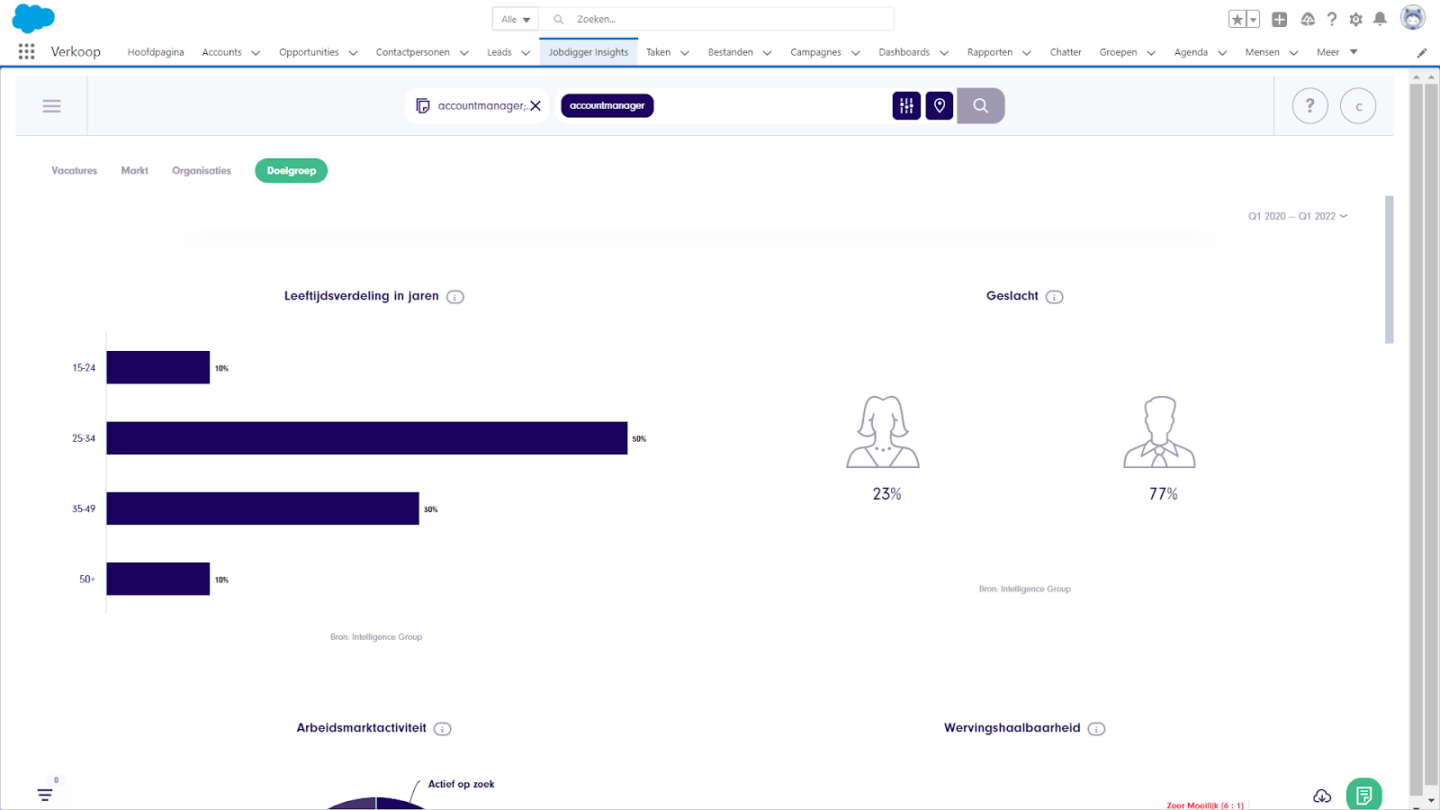Run the Jobdigger search with the magnifier button
The height and width of the screenshot is (810, 1440).
(x=981, y=106)
